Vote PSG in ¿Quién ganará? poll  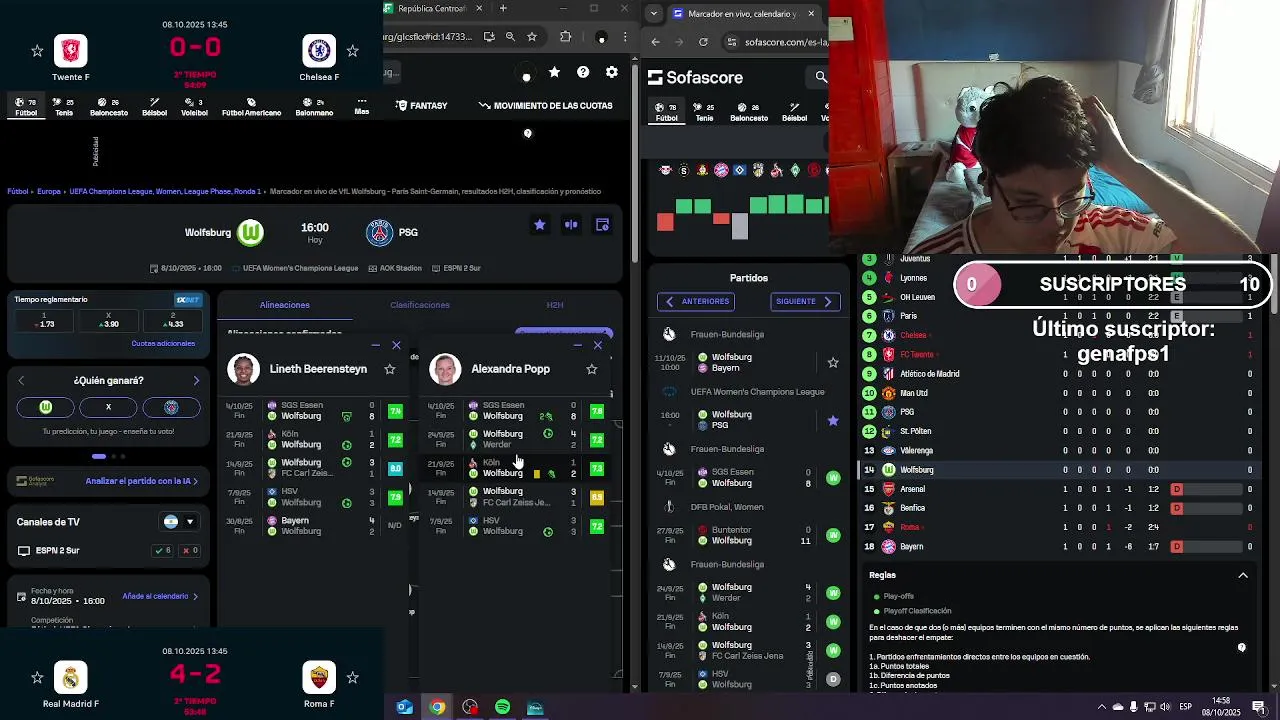point(171,407)
